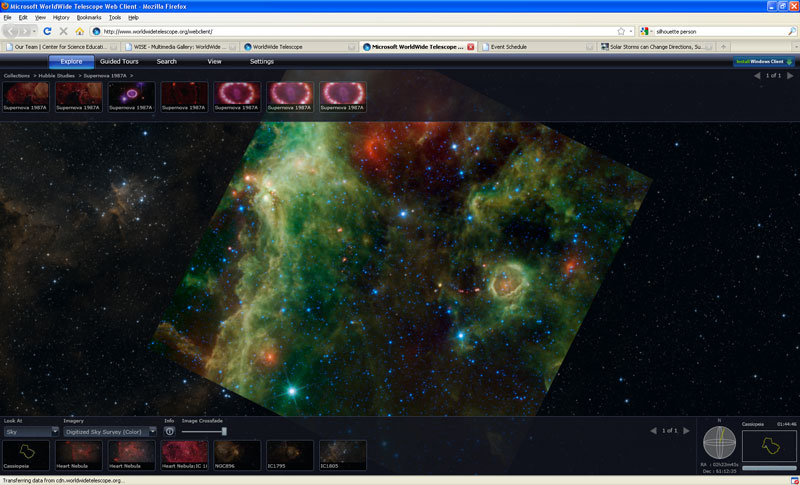The height and width of the screenshot is (485, 800).
Task: Click the zoom bar under Cassiopeia overview
Action: tap(769, 468)
